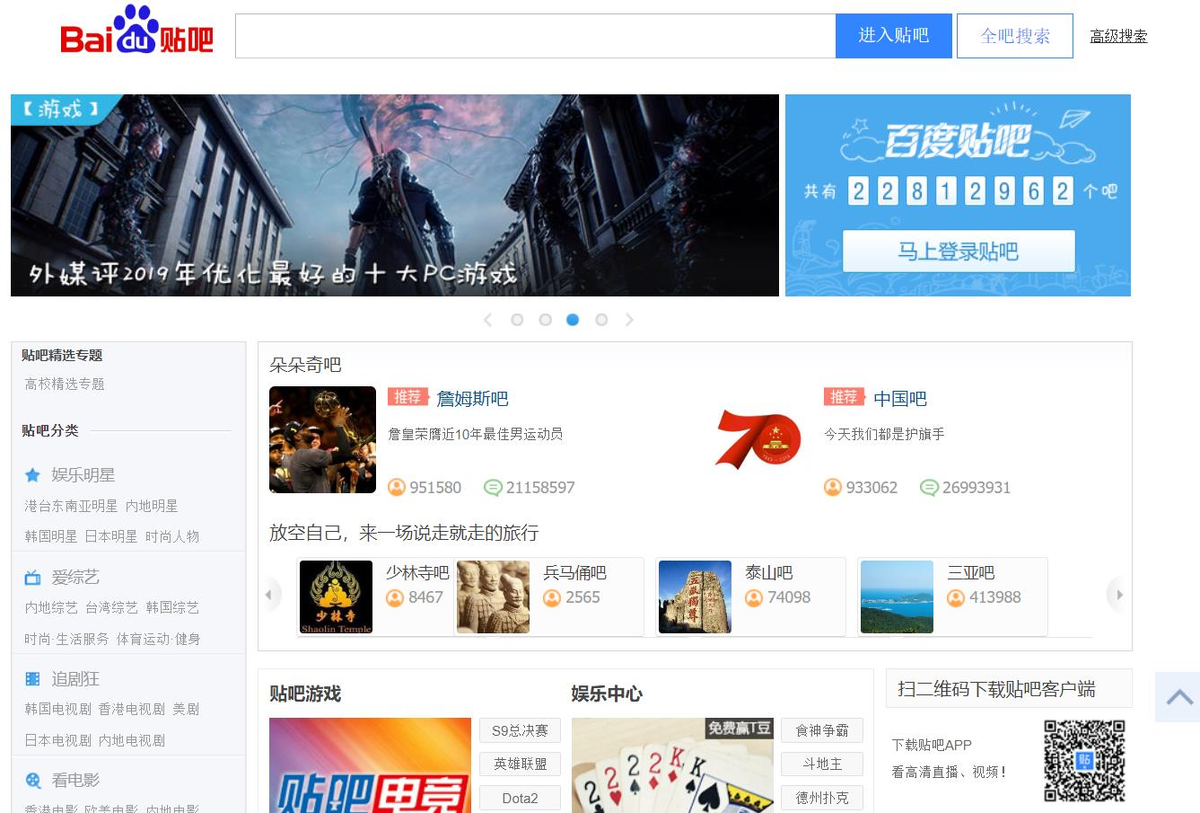Image resolution: width=1200 pixels, height=813 pixels.
Task: Open the game banner about 2019 PC games
Action: (395, 195)
